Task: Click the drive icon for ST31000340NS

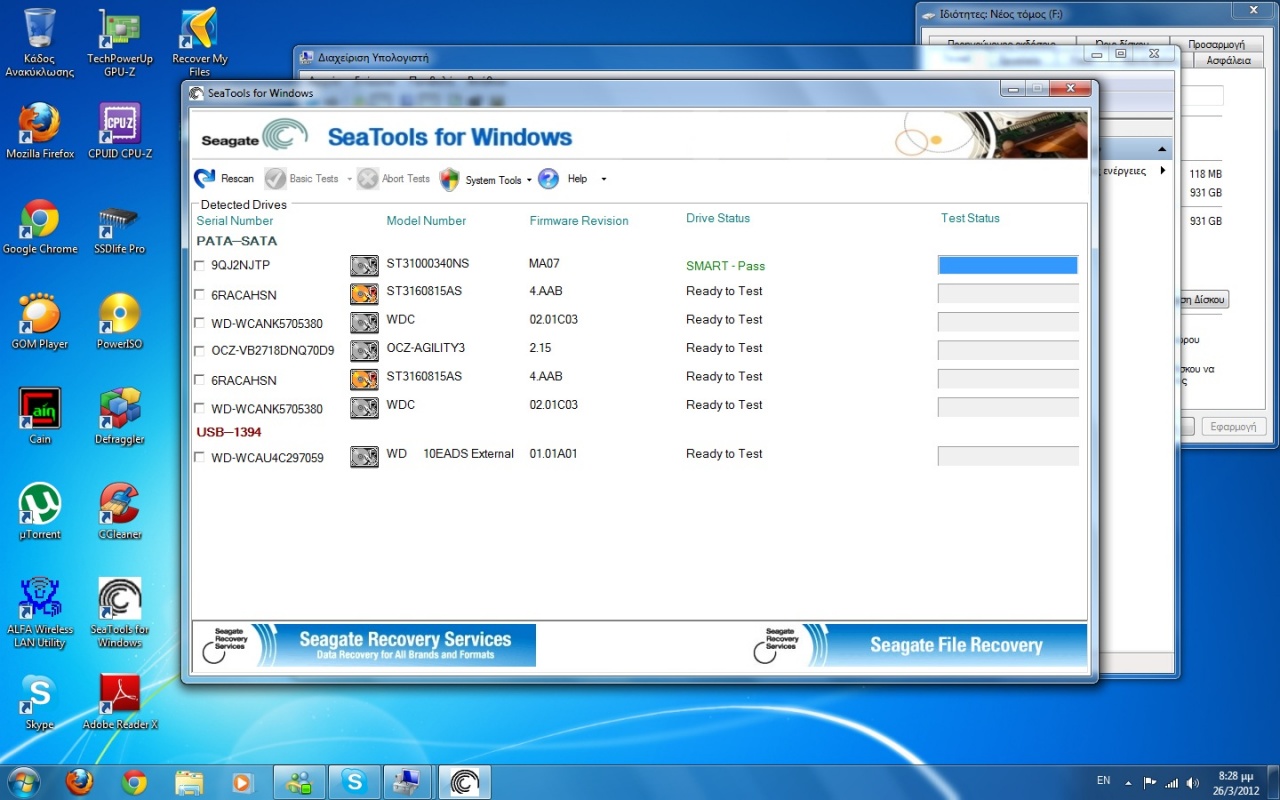Action: click(364, 265)
